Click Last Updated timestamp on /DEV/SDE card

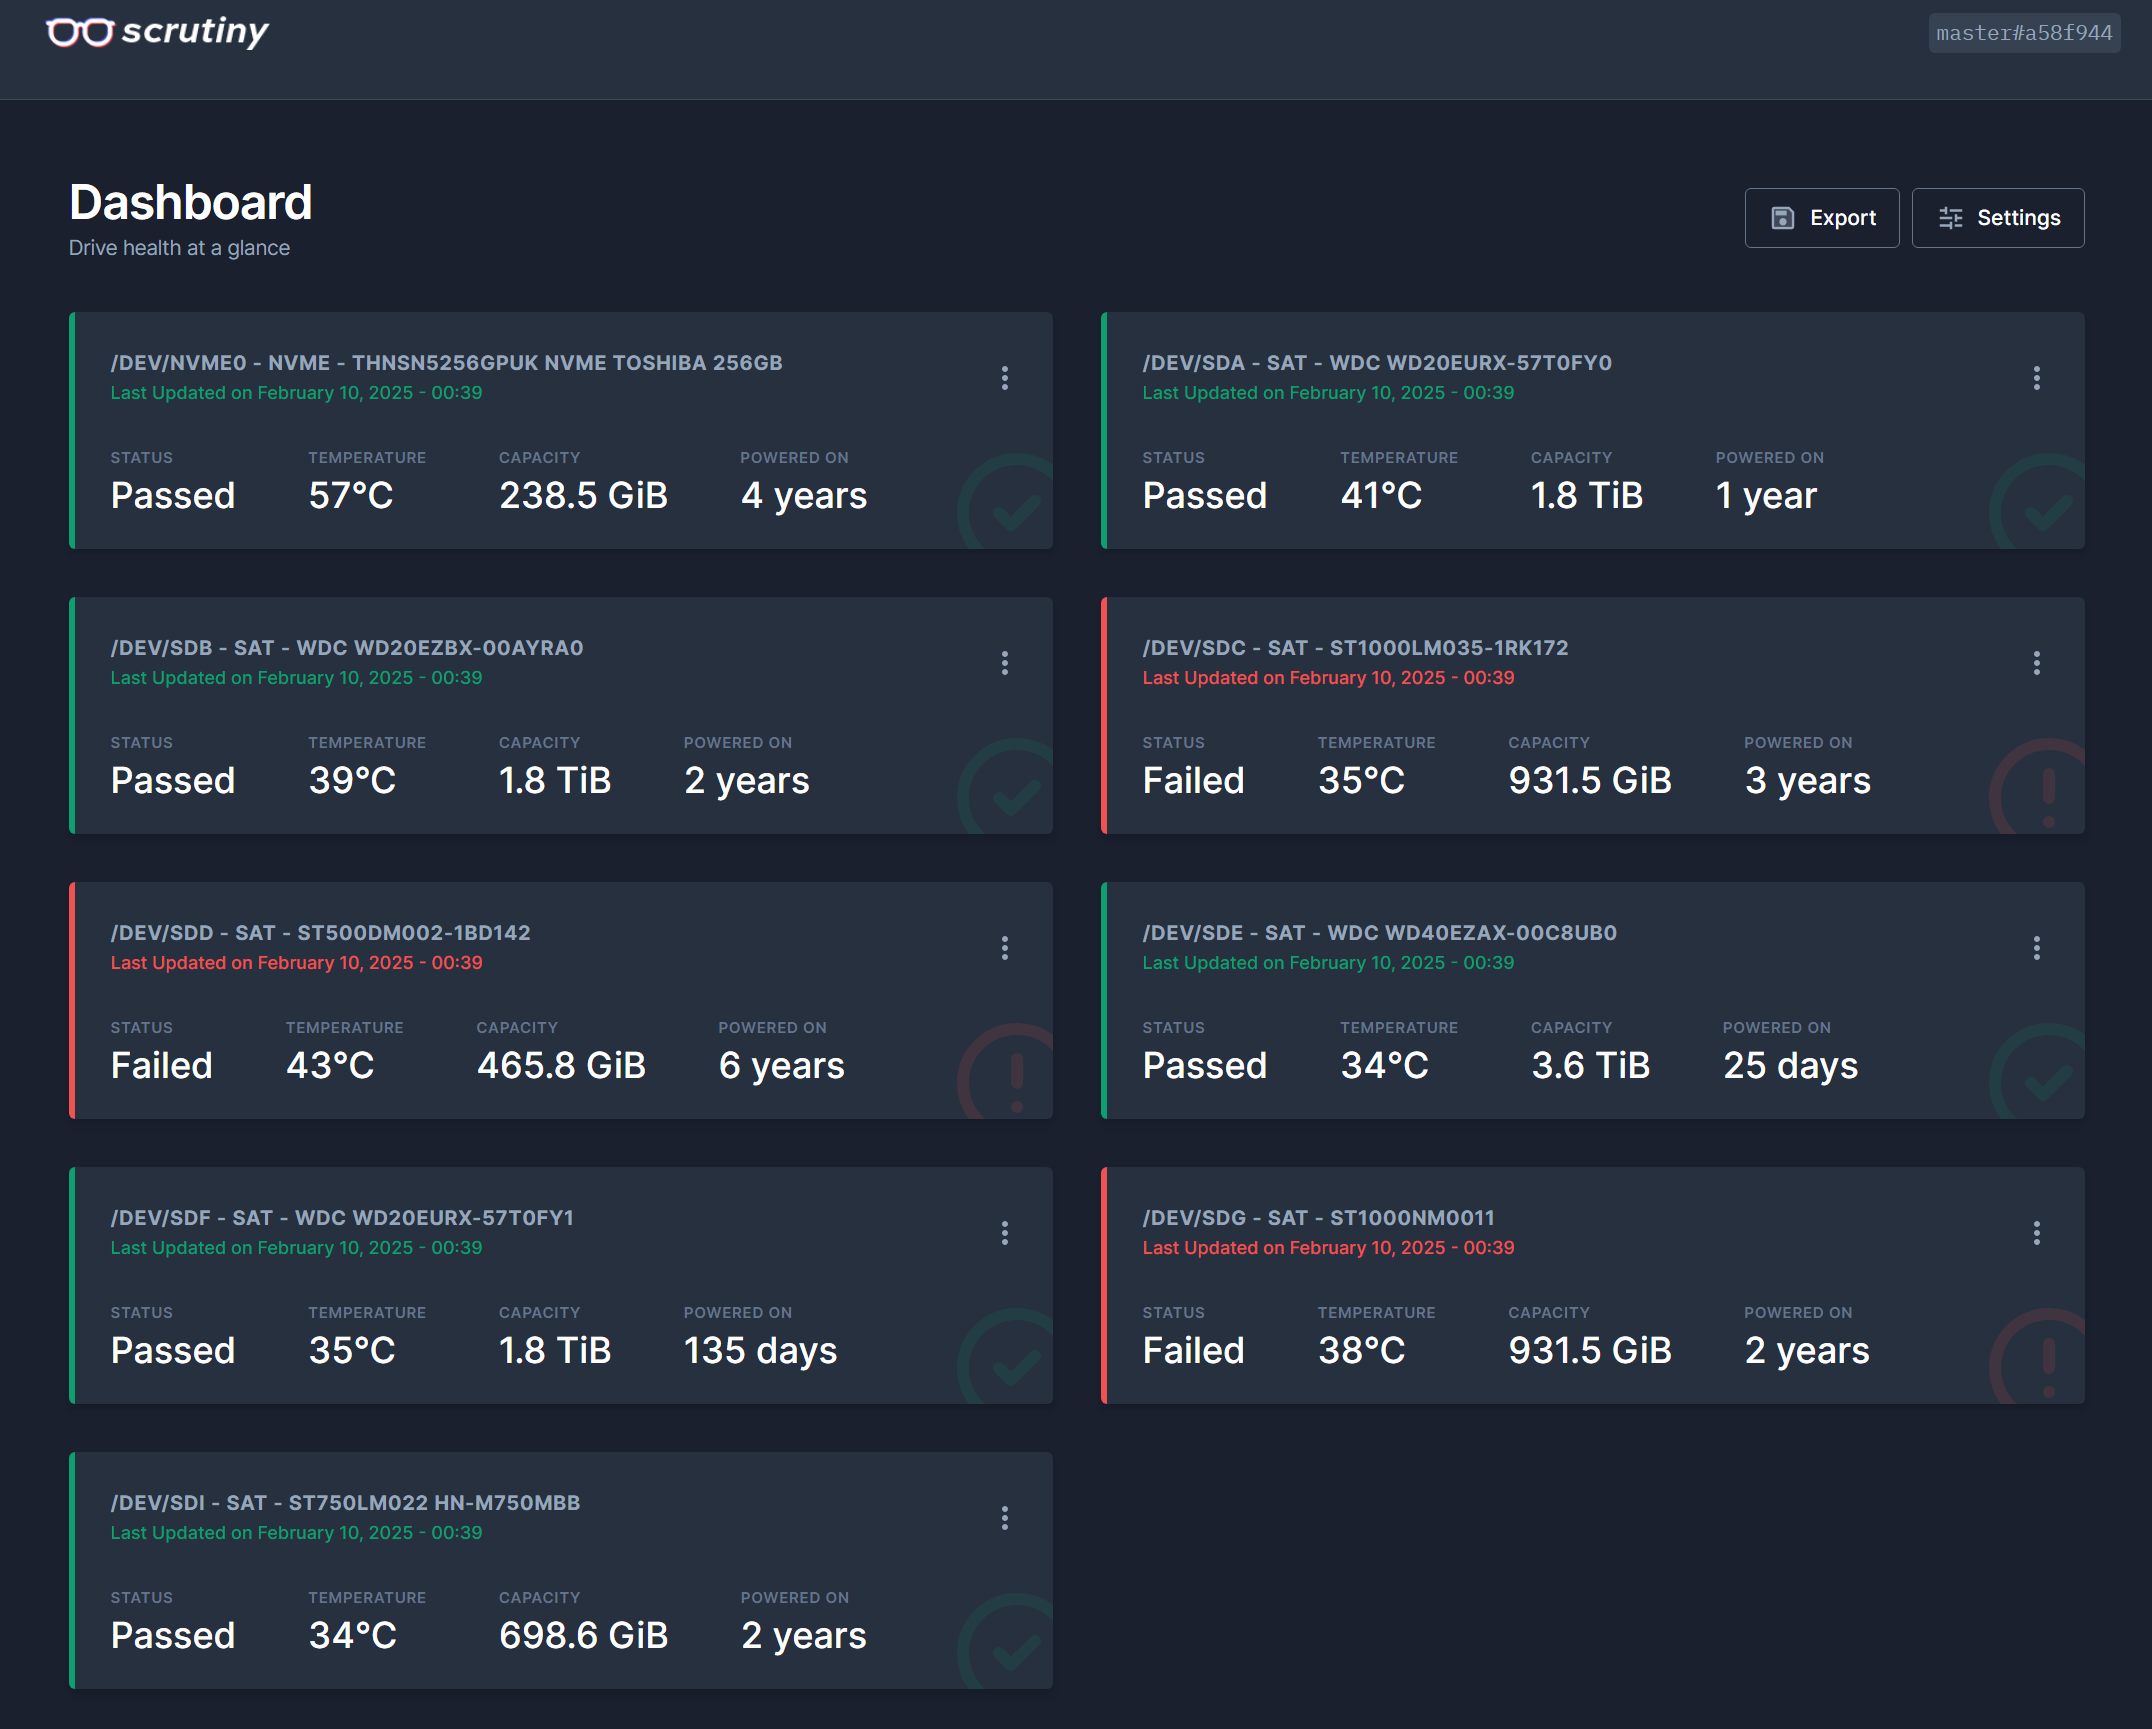pyautogui.click(x=1328, y=963)
